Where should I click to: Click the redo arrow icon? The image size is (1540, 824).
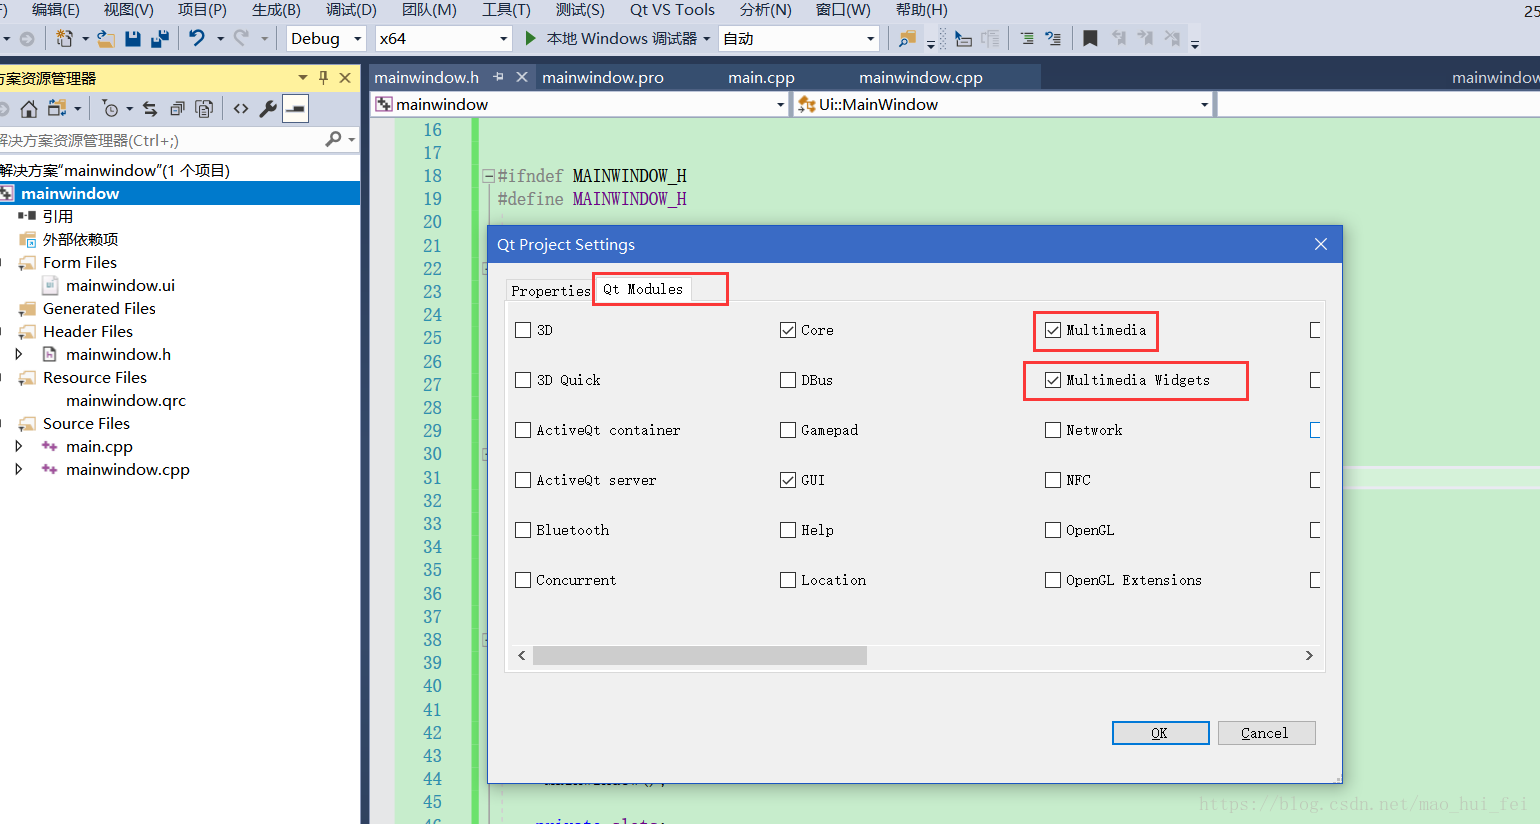241,38
